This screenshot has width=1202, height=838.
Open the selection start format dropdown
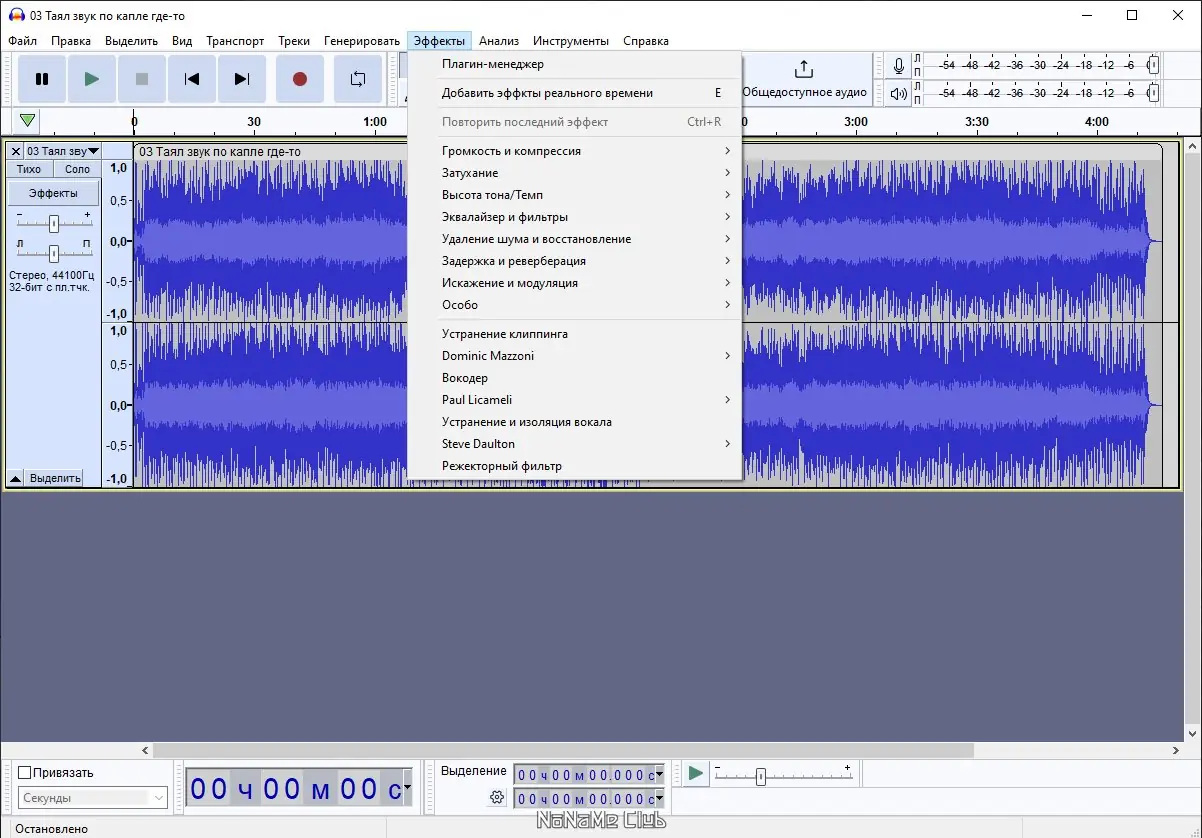tap(660, 775)
